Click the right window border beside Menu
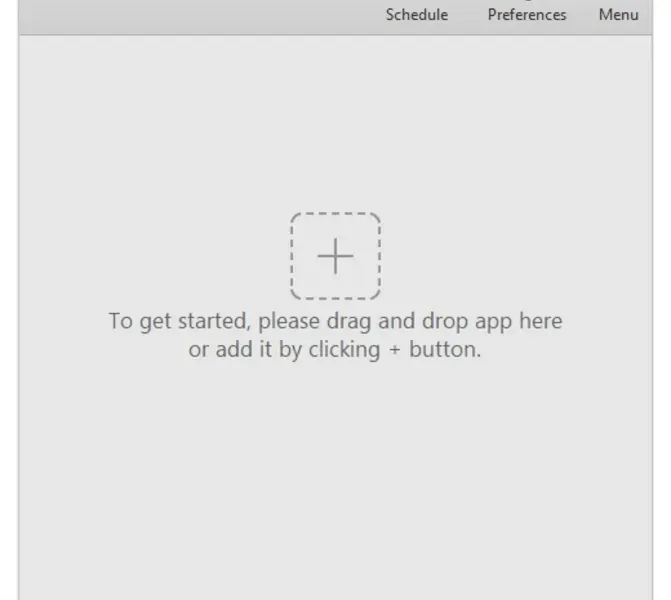The image size is (671, 600). 653,16
